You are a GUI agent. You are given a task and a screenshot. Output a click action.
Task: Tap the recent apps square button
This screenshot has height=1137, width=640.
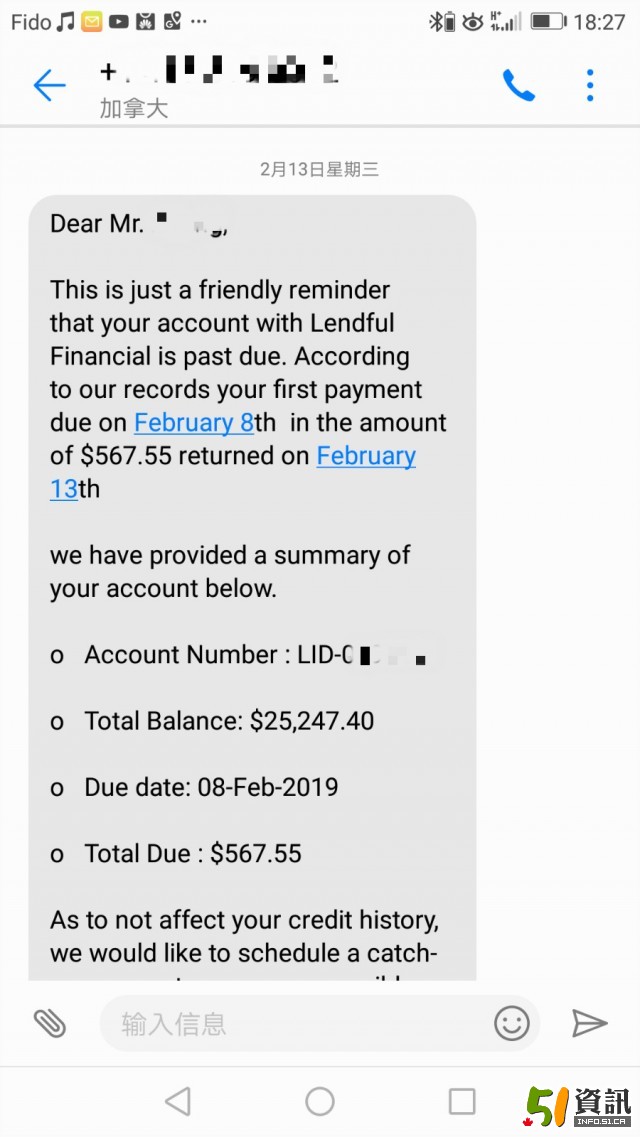point(462,1101)
